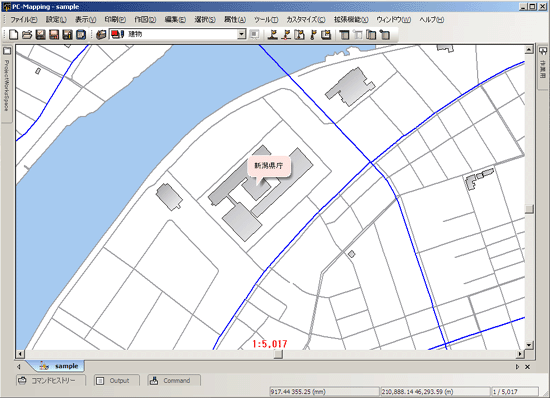Image resolution: width=550 pixels, height=398 pixels.
Task: Open the 表示(V) menu
Action: click(86, 20)
